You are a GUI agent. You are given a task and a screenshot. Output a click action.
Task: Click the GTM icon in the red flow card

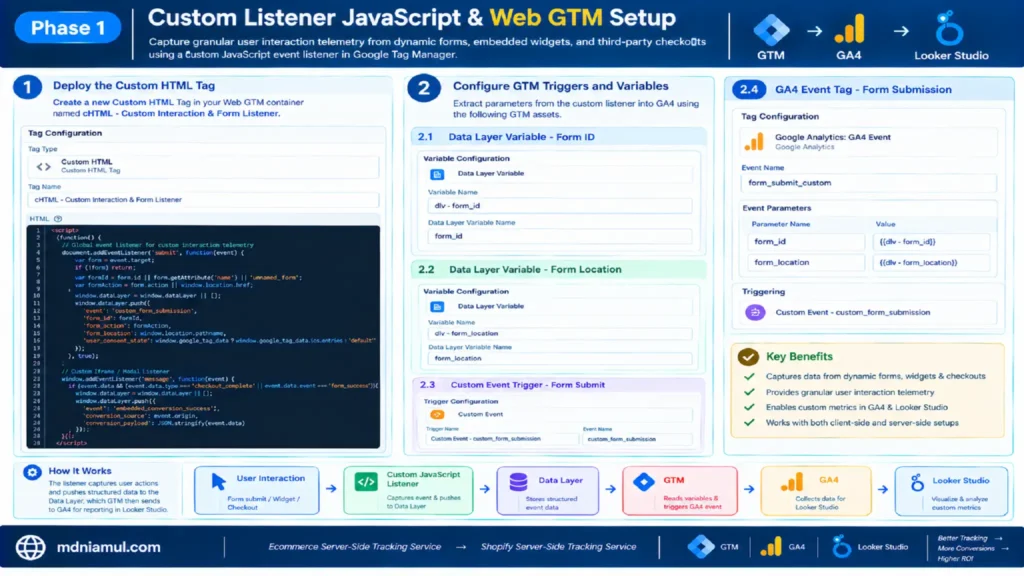tap(643, 482)
